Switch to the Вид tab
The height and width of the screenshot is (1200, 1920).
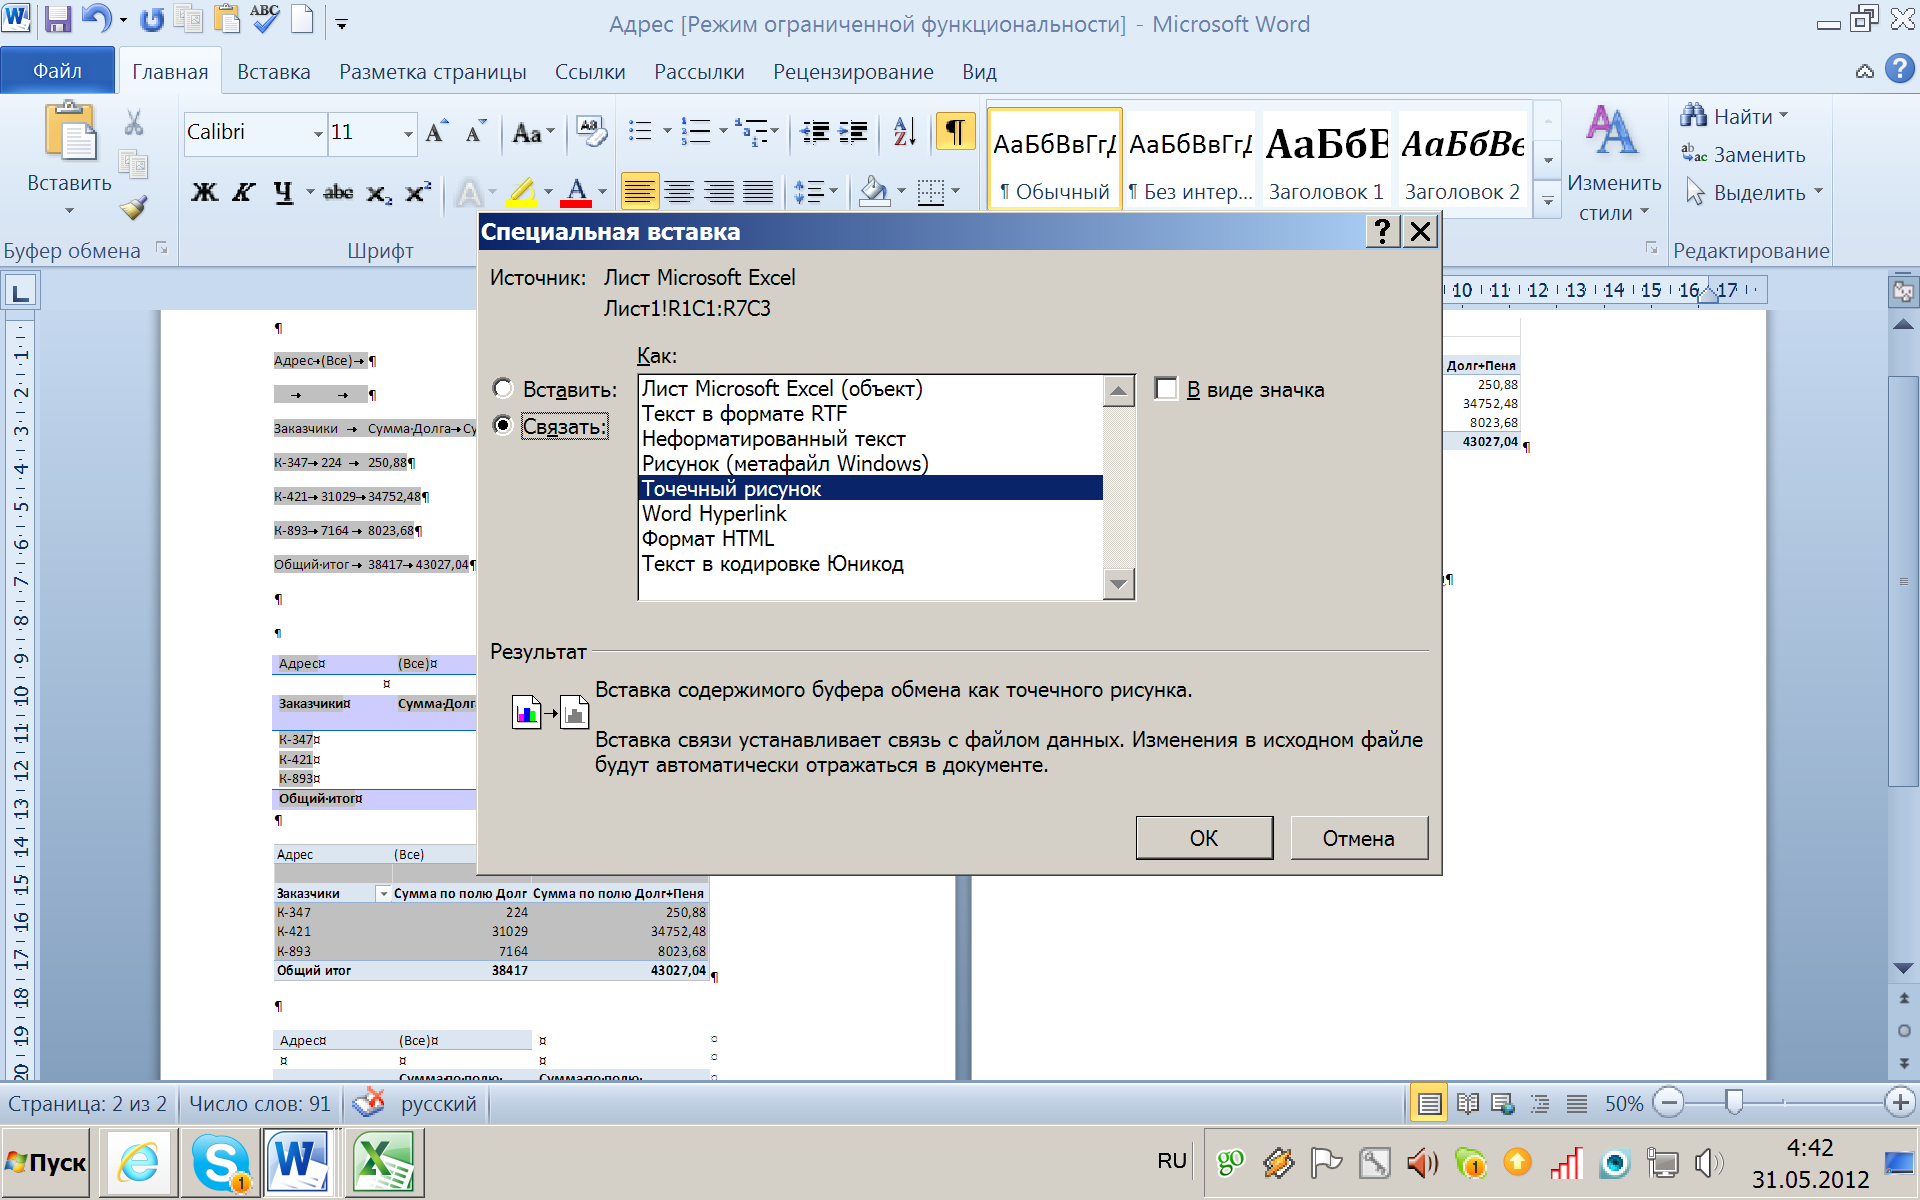(979, 72)
